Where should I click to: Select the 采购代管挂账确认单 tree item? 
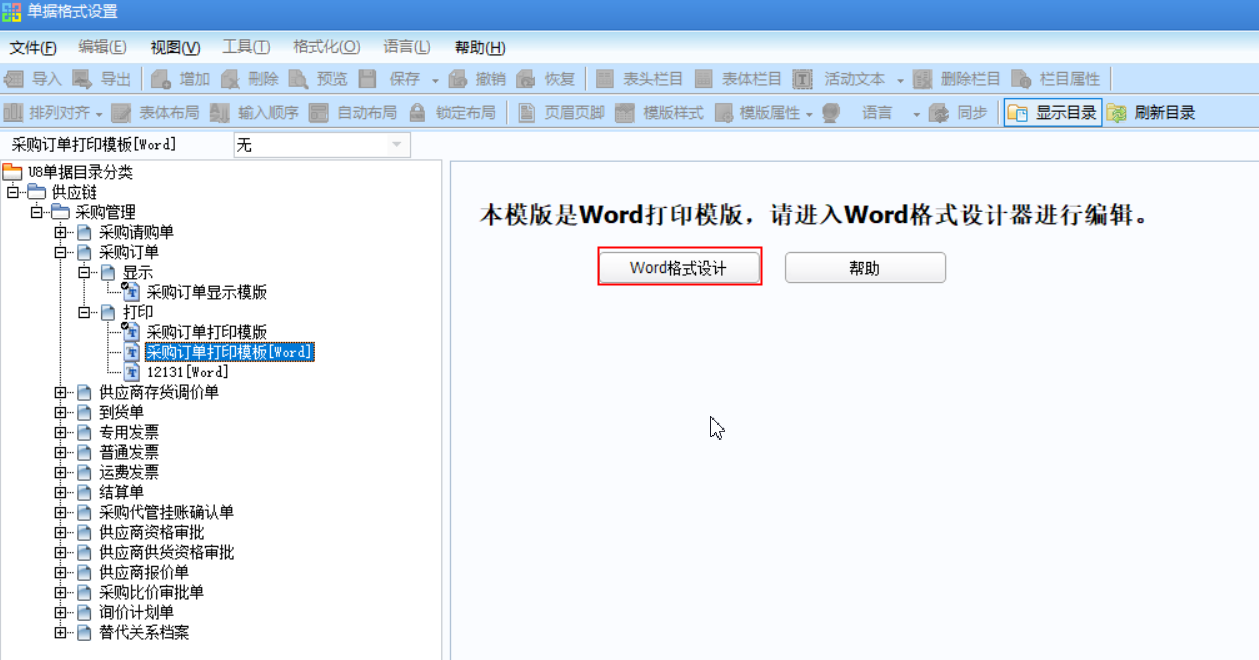click(x=166, y=512)
